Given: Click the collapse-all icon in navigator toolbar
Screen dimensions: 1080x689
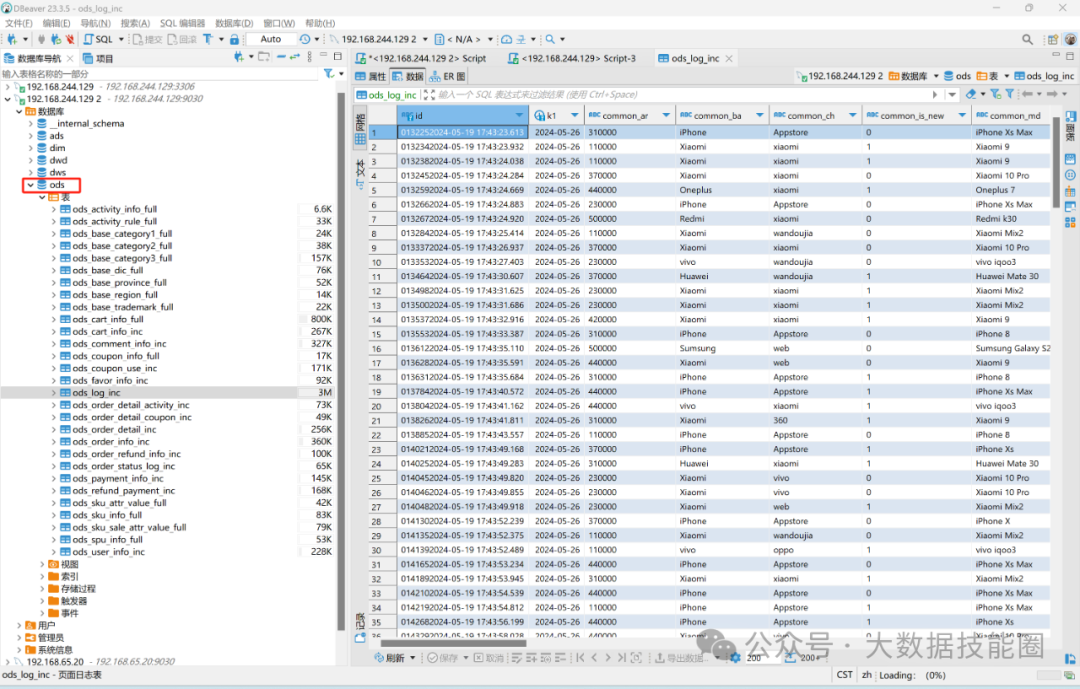Looking at the screenshot, I should click(x=281, y=58).
